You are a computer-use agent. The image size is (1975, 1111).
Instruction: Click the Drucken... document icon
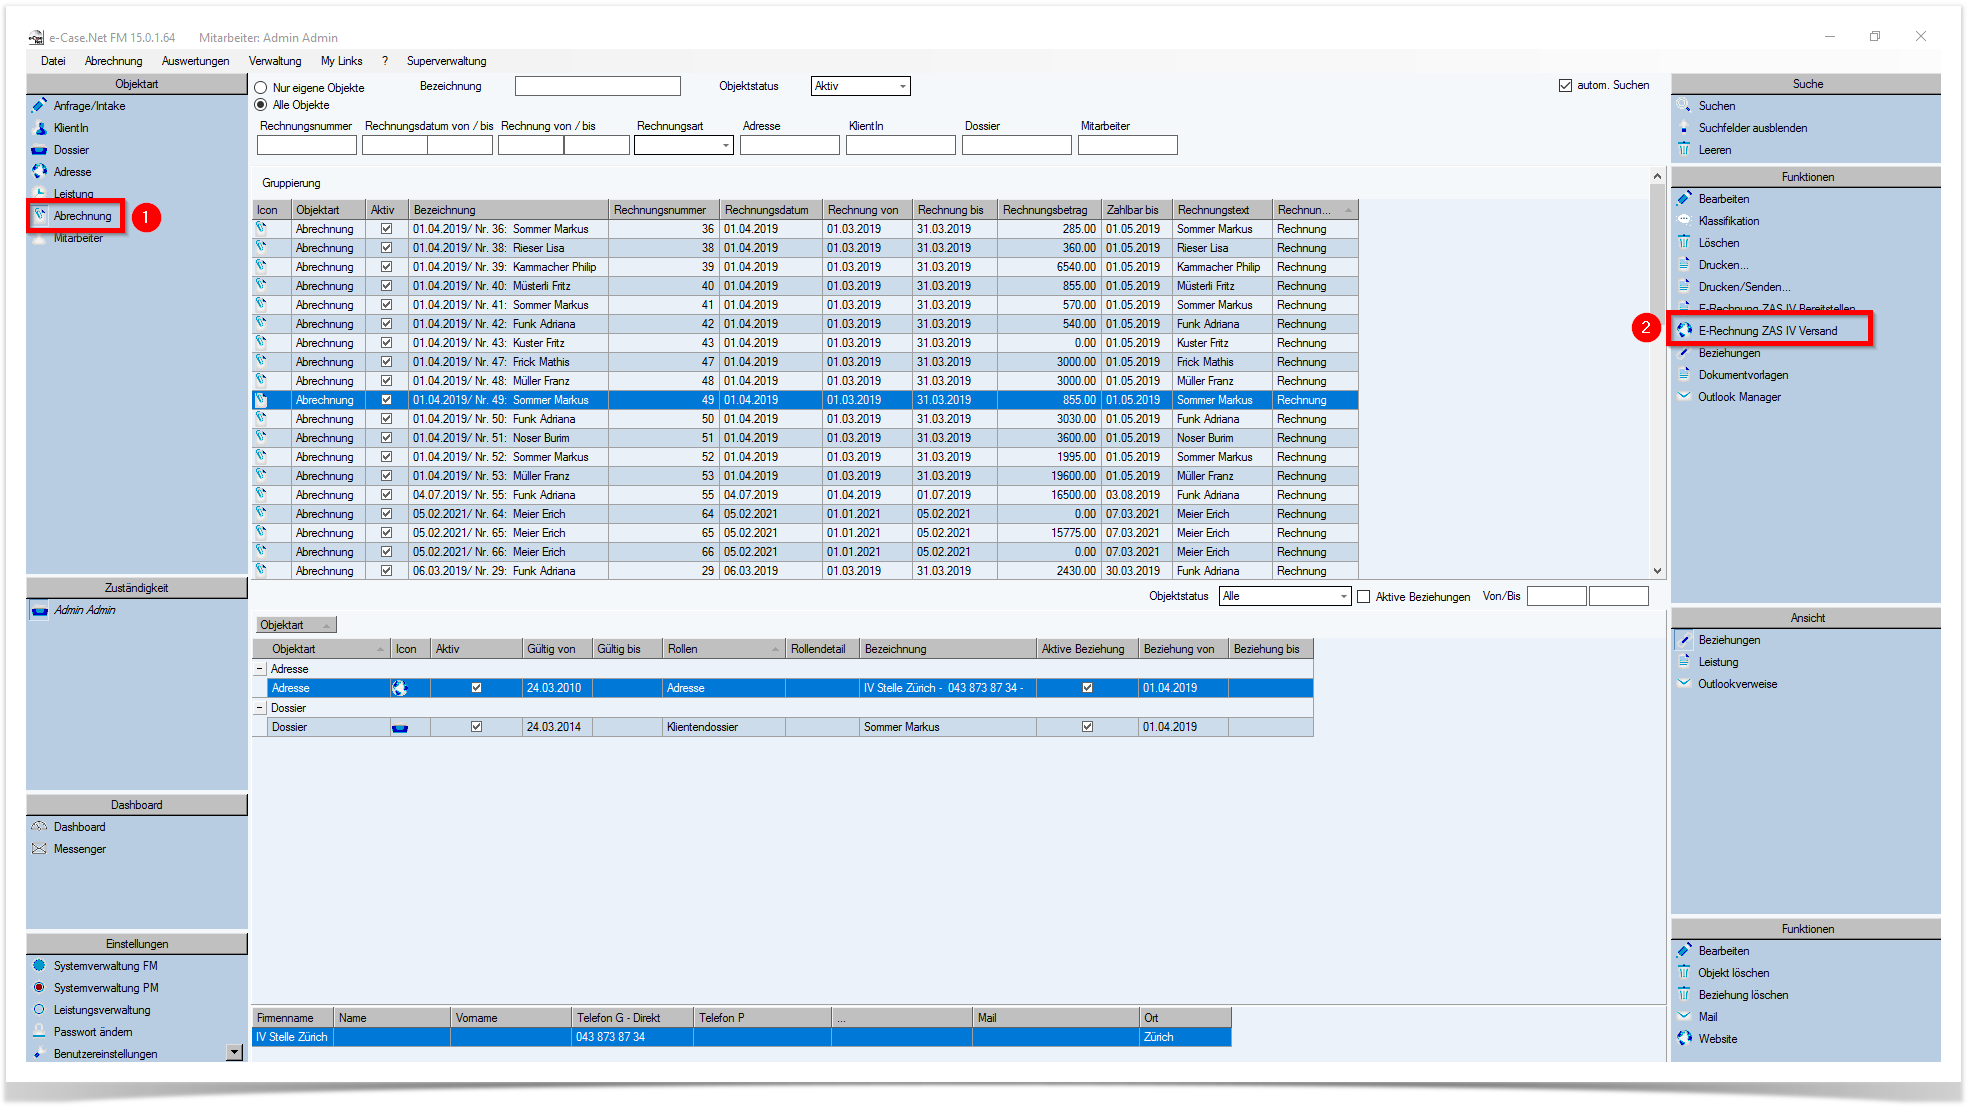pyautogui.click(x=1684, y=265)
